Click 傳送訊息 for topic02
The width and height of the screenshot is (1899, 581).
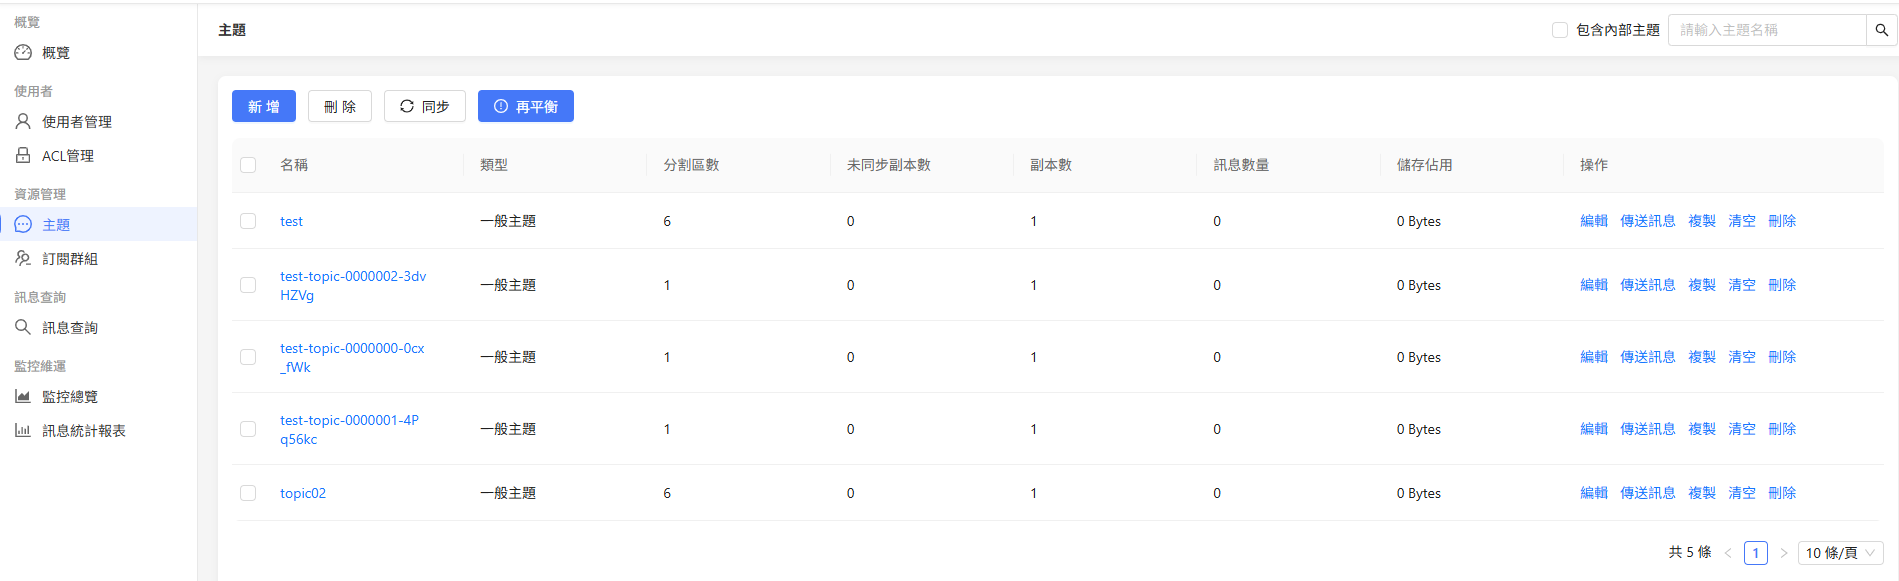coord(1648,493)
